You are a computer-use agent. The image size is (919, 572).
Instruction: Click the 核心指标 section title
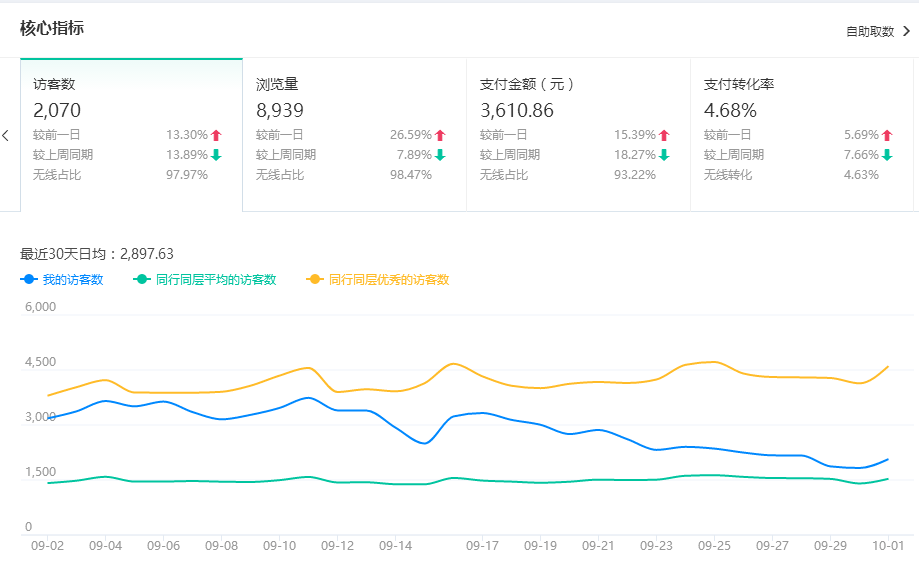[52, 28]
